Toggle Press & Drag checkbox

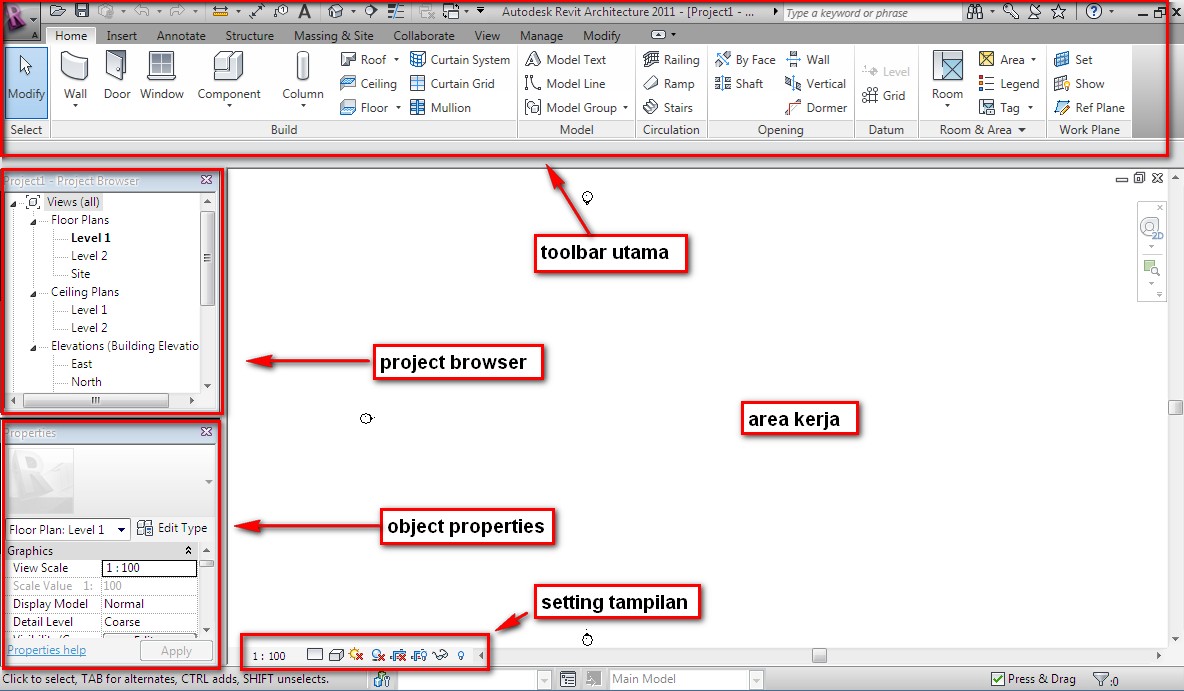(x=997, y=679)
